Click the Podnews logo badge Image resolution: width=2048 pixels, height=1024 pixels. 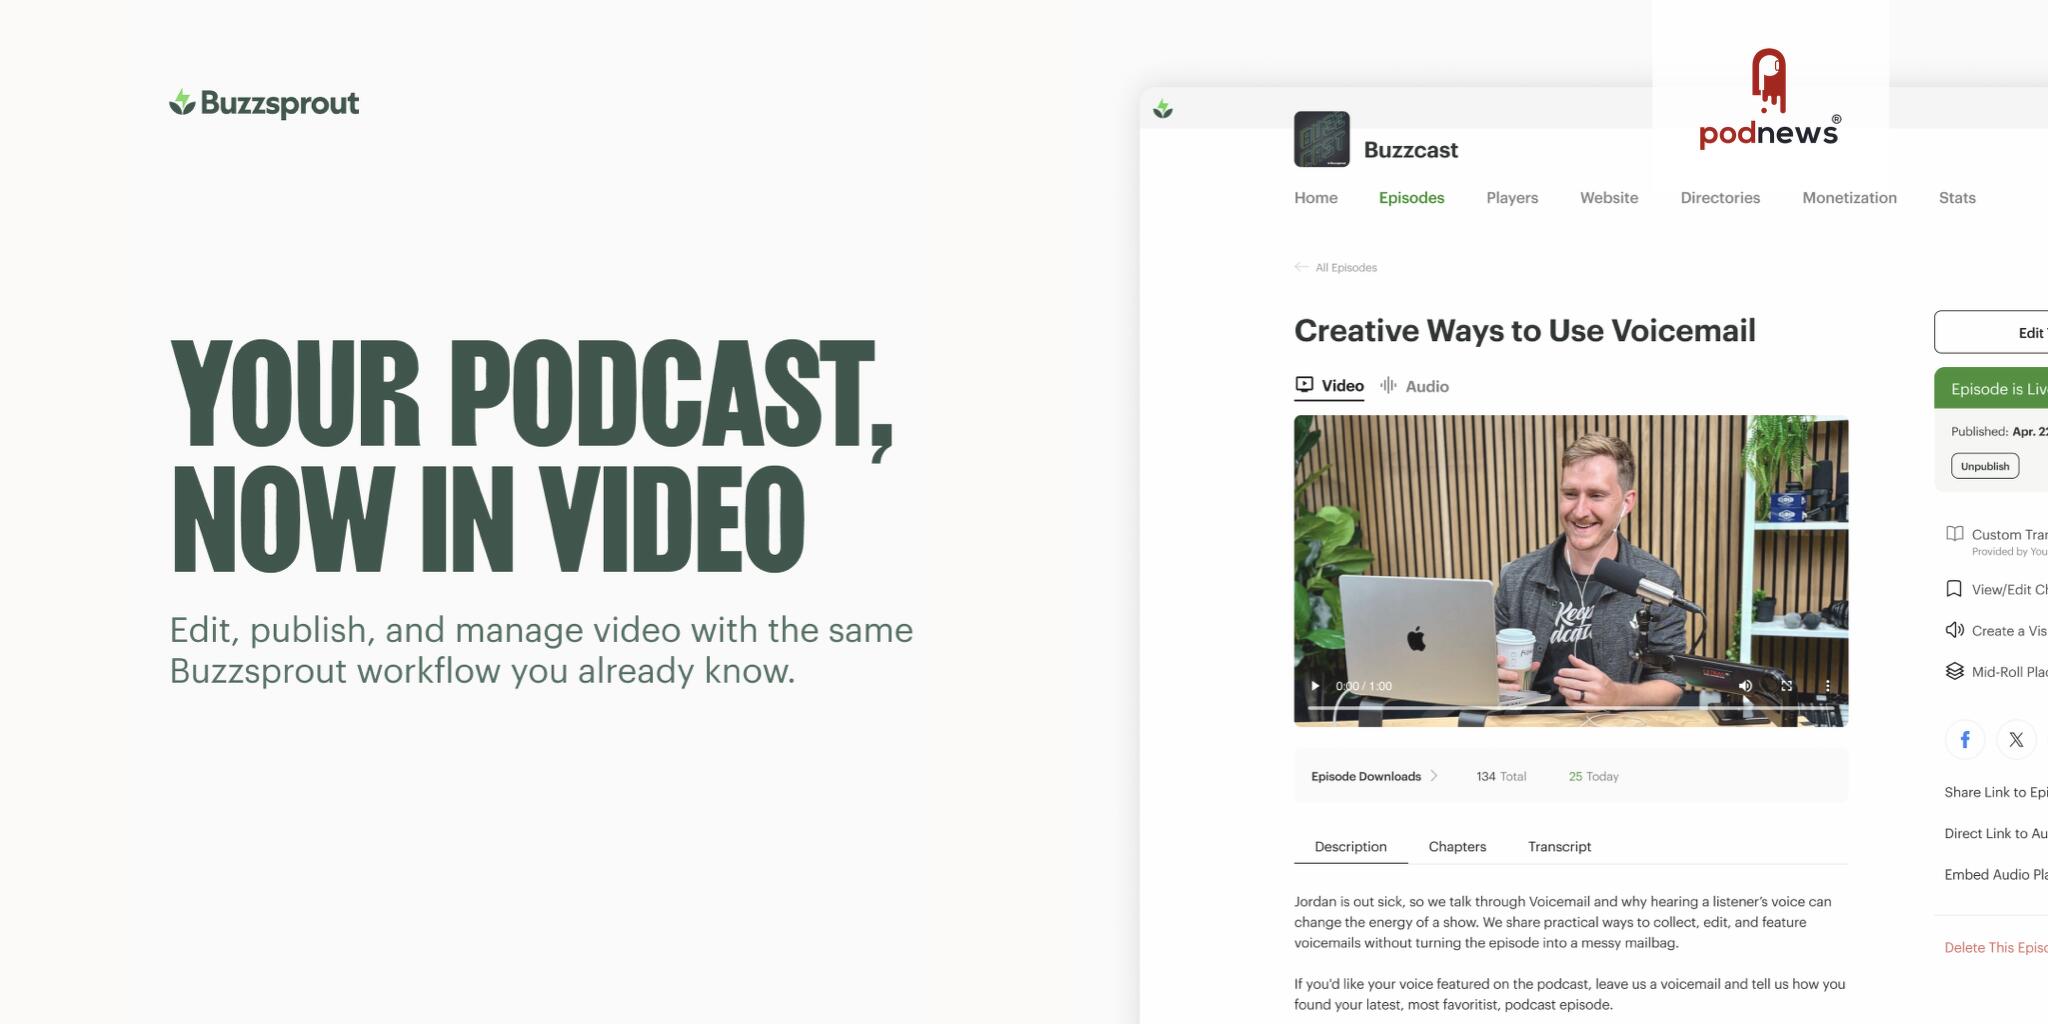coord(1769,99)
